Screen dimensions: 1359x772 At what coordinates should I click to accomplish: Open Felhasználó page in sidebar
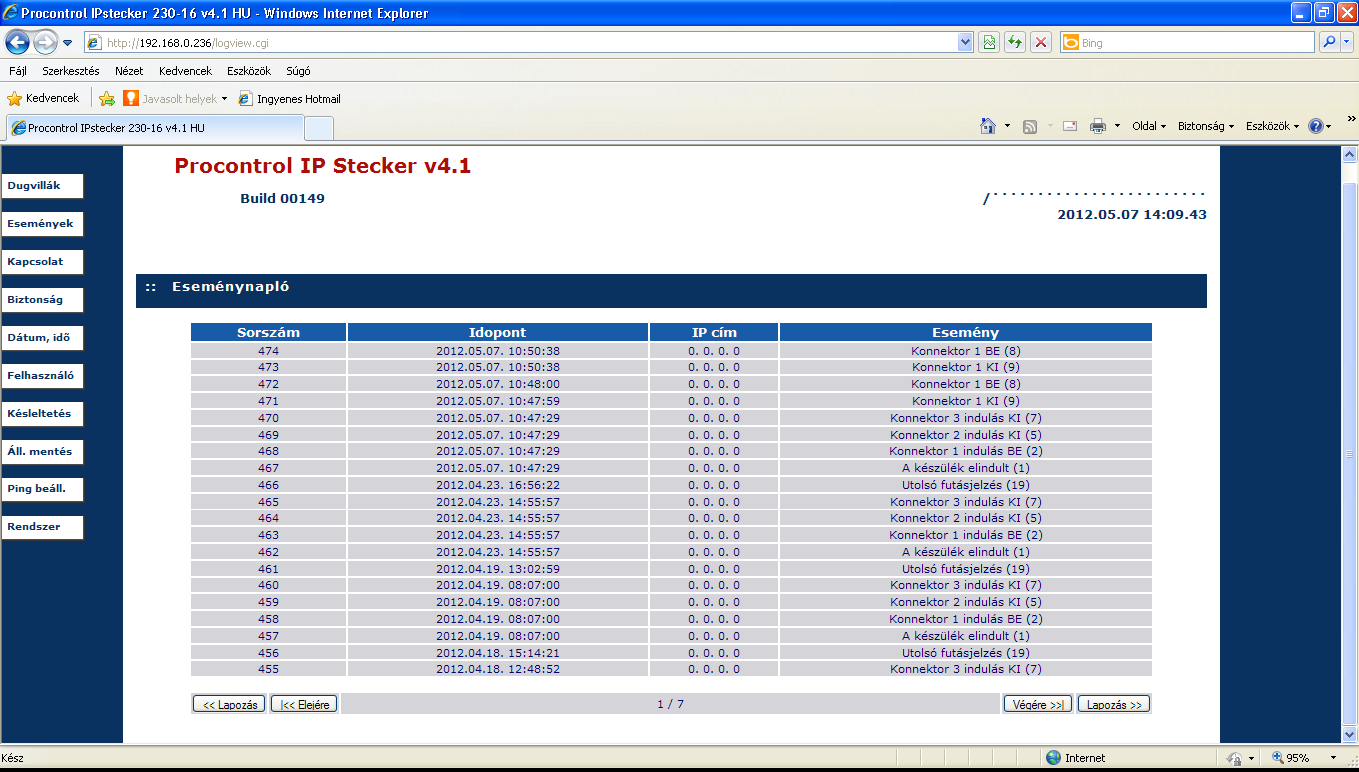click(x=42, y=376)
